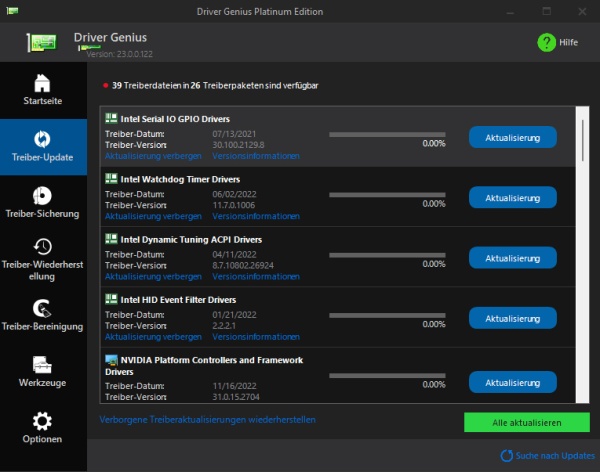The width and height of the screenshot is (600, 472).
Task: Open Versionsinformationen for Intel Dynamic Tuning ACPI
Action: pos(256,276)
